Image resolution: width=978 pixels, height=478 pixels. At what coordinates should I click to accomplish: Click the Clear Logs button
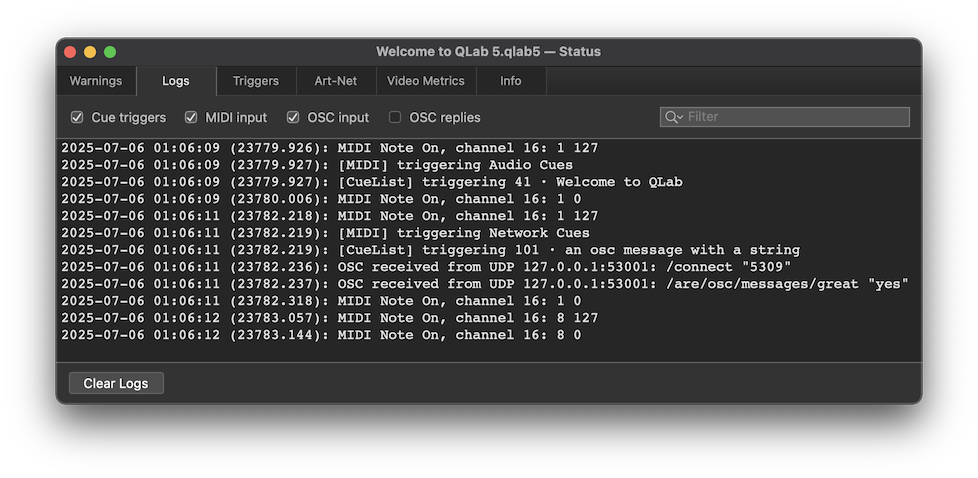point(116,383)
